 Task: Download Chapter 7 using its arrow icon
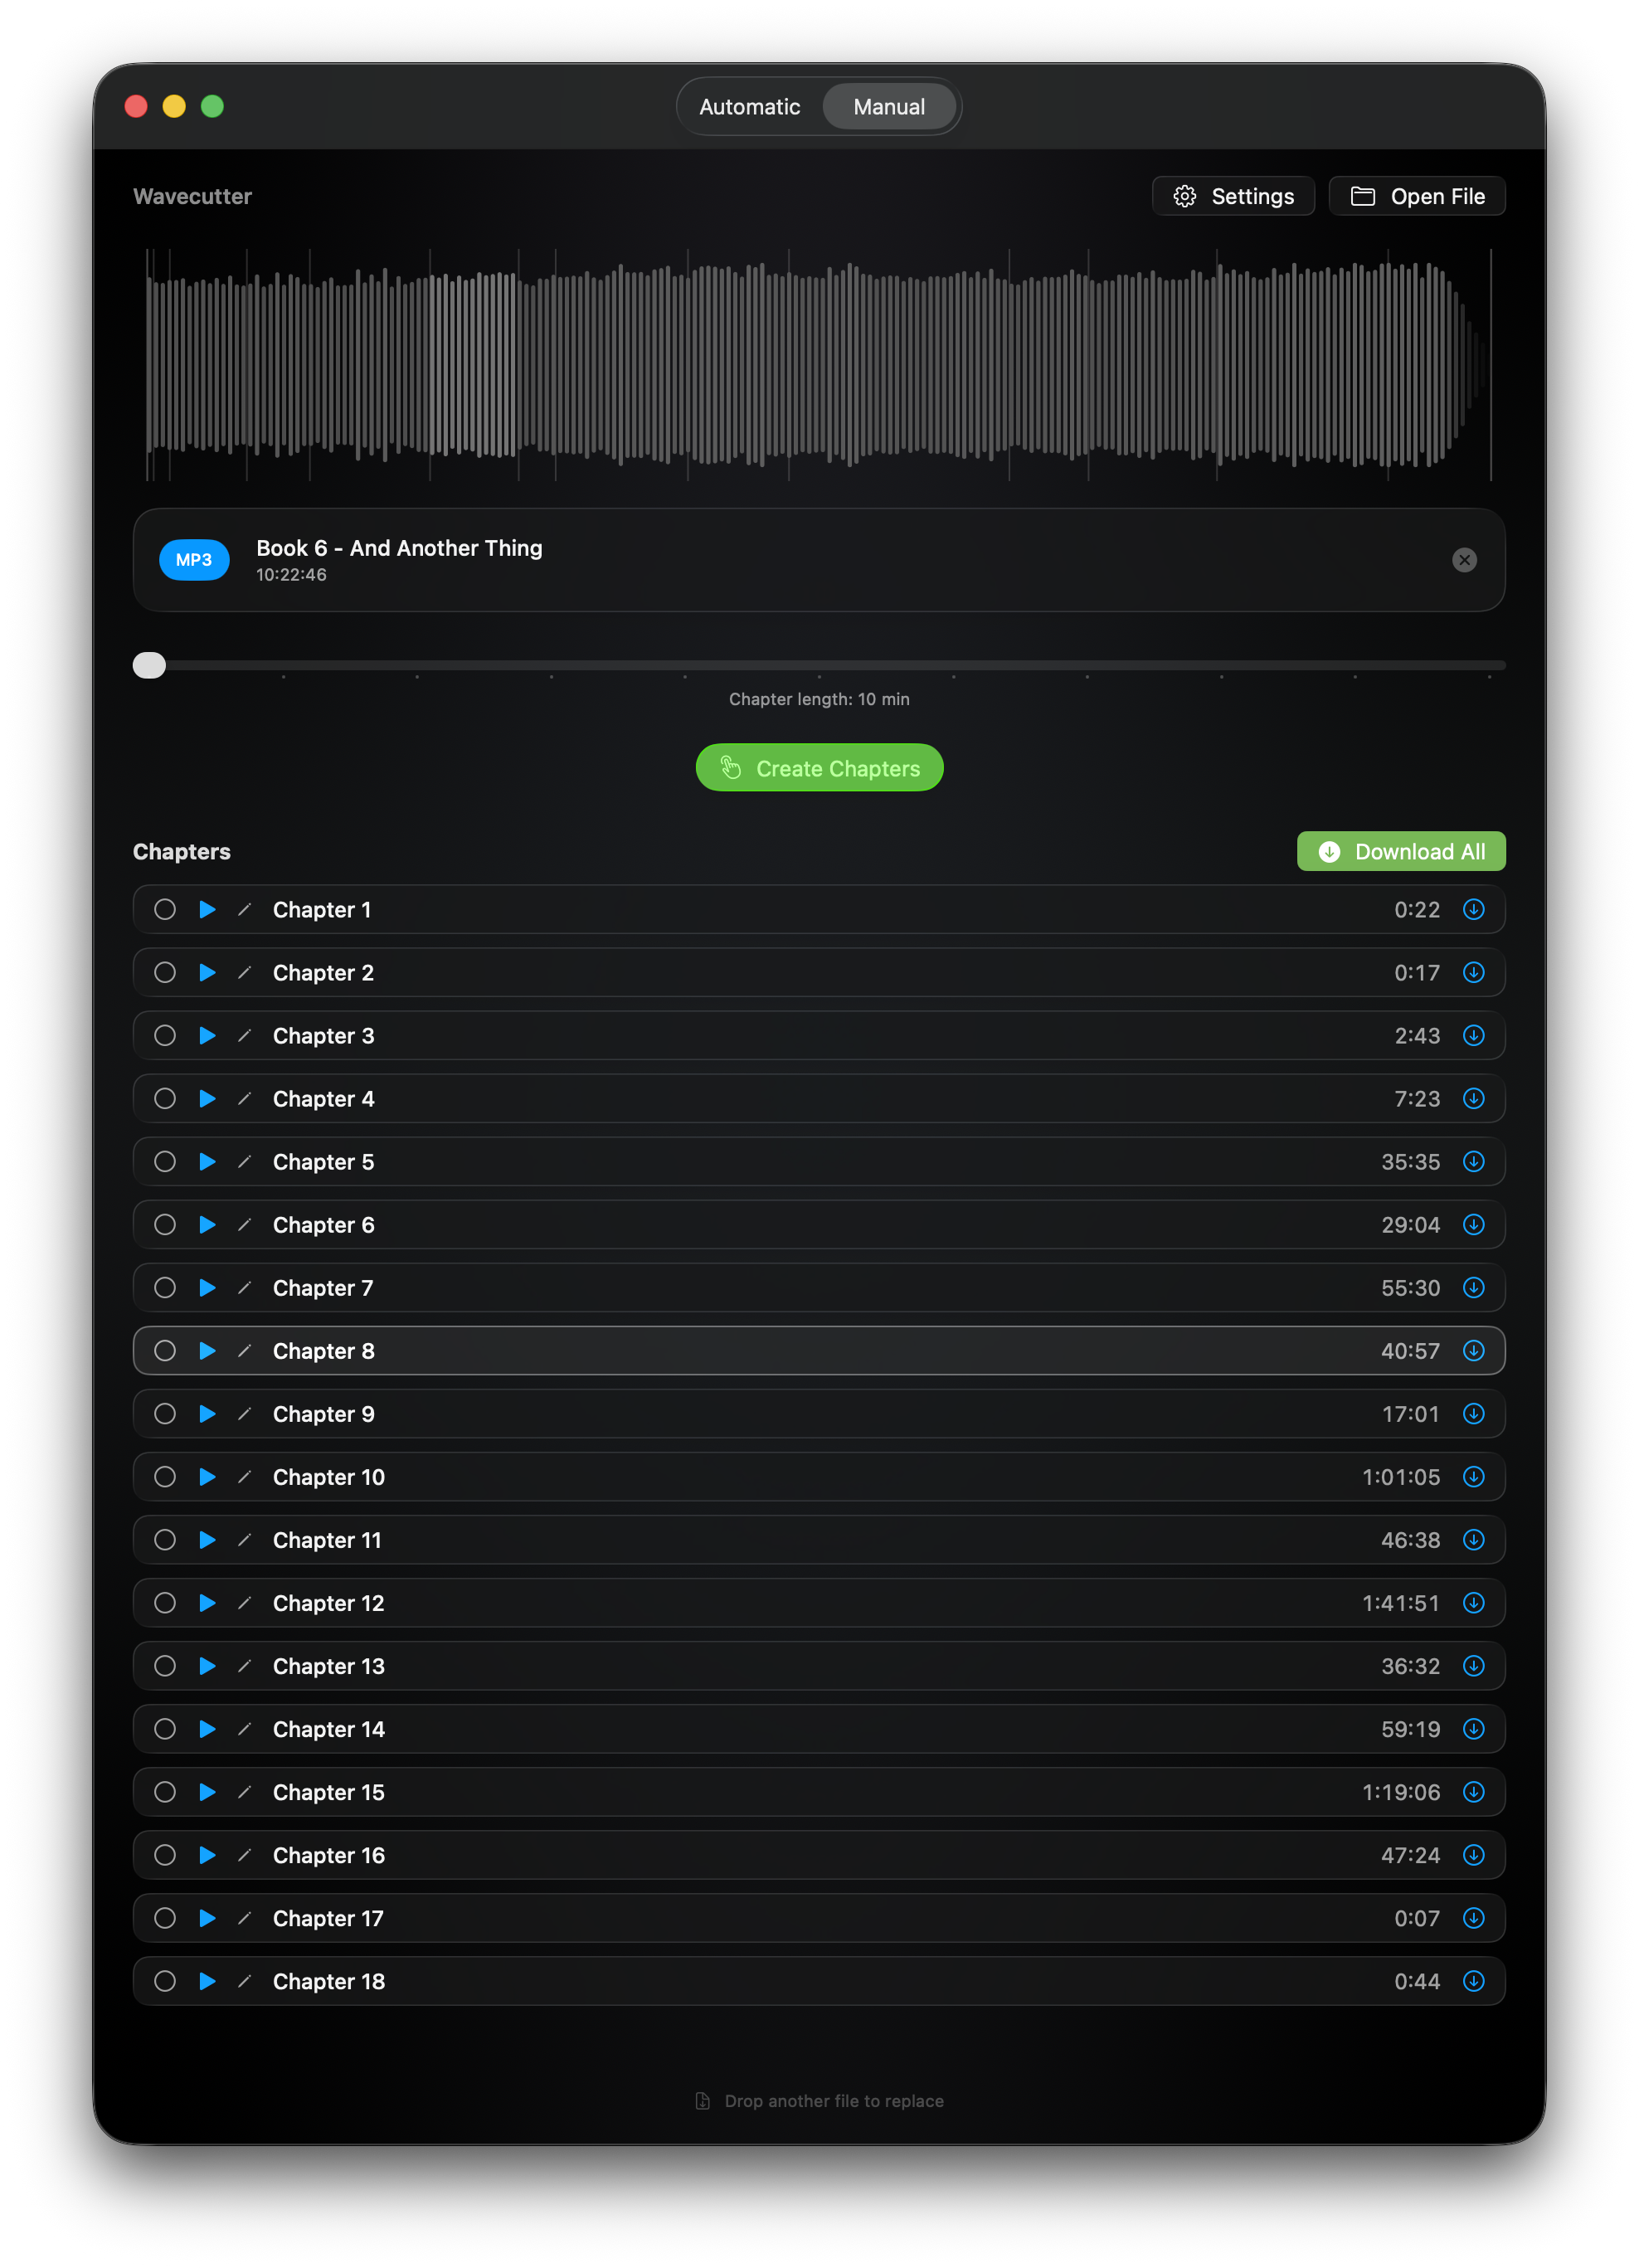(x=1473, y=1287)
